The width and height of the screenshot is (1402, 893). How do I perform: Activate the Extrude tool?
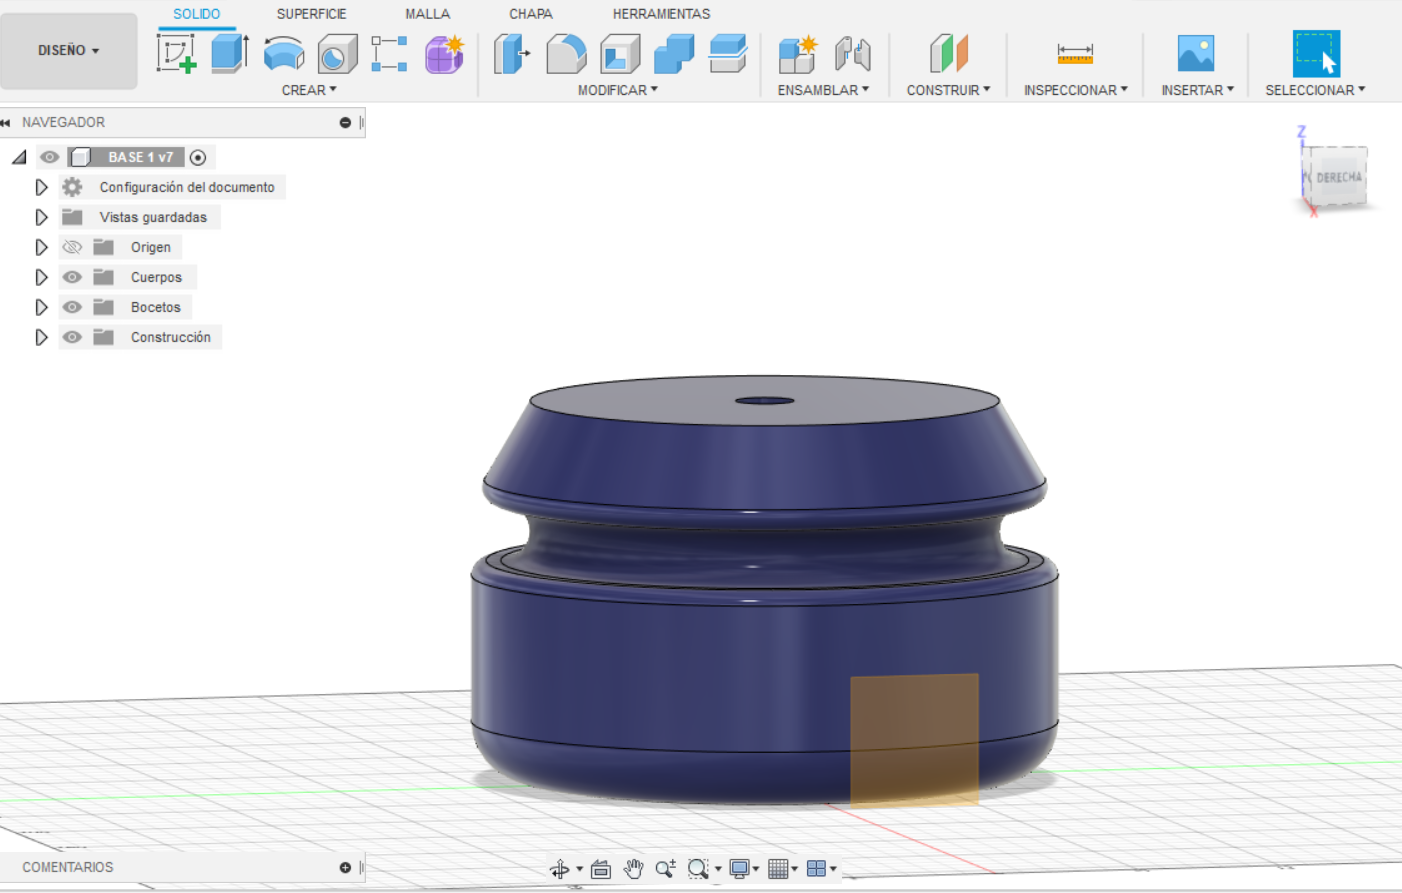(230, 53)
